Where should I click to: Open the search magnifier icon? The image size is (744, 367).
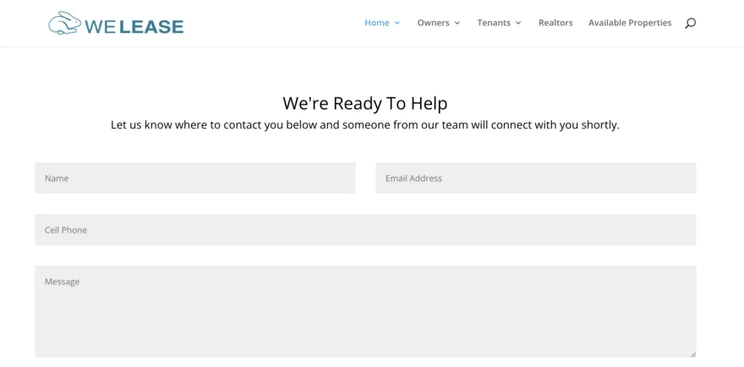point(690,23)
